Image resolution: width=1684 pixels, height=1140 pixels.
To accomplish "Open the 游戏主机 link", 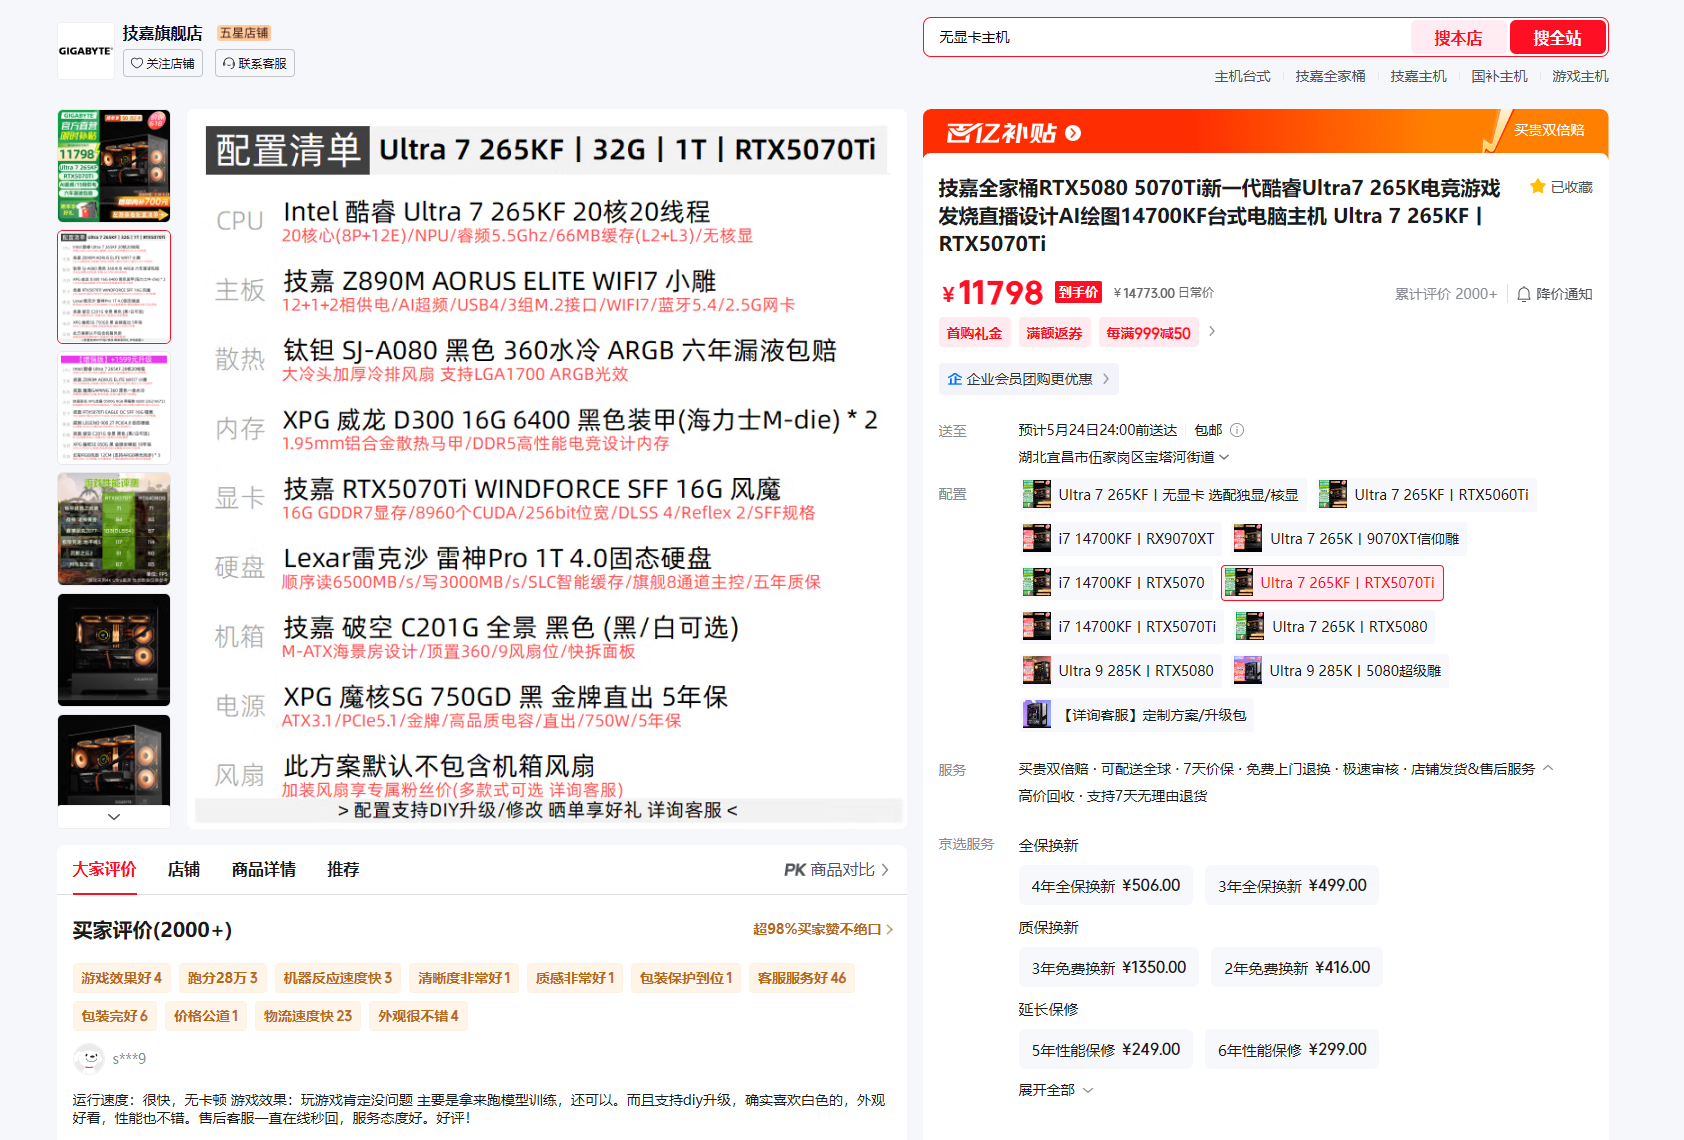I will pos(1580,76).
